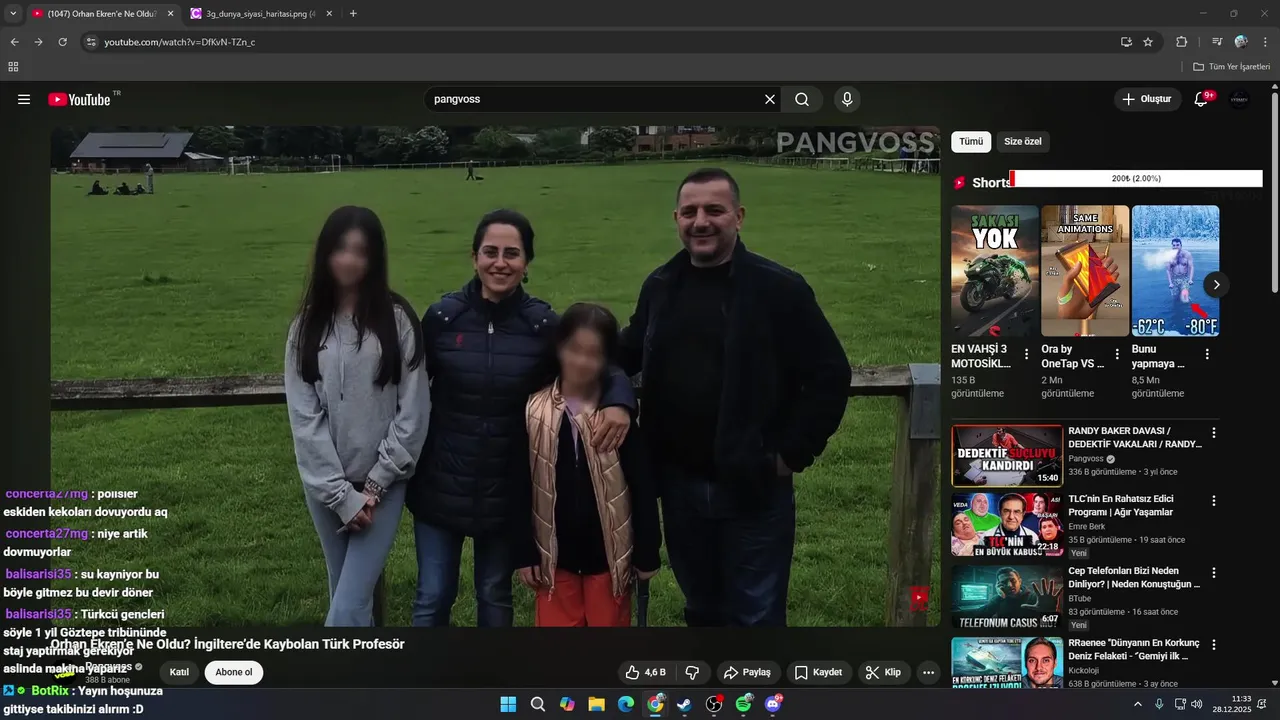This screenshot has width=1280, height=720.
Task: Open TLC'nin En Büyük Kabusu thumbnail
Action: coord(1007,525)
